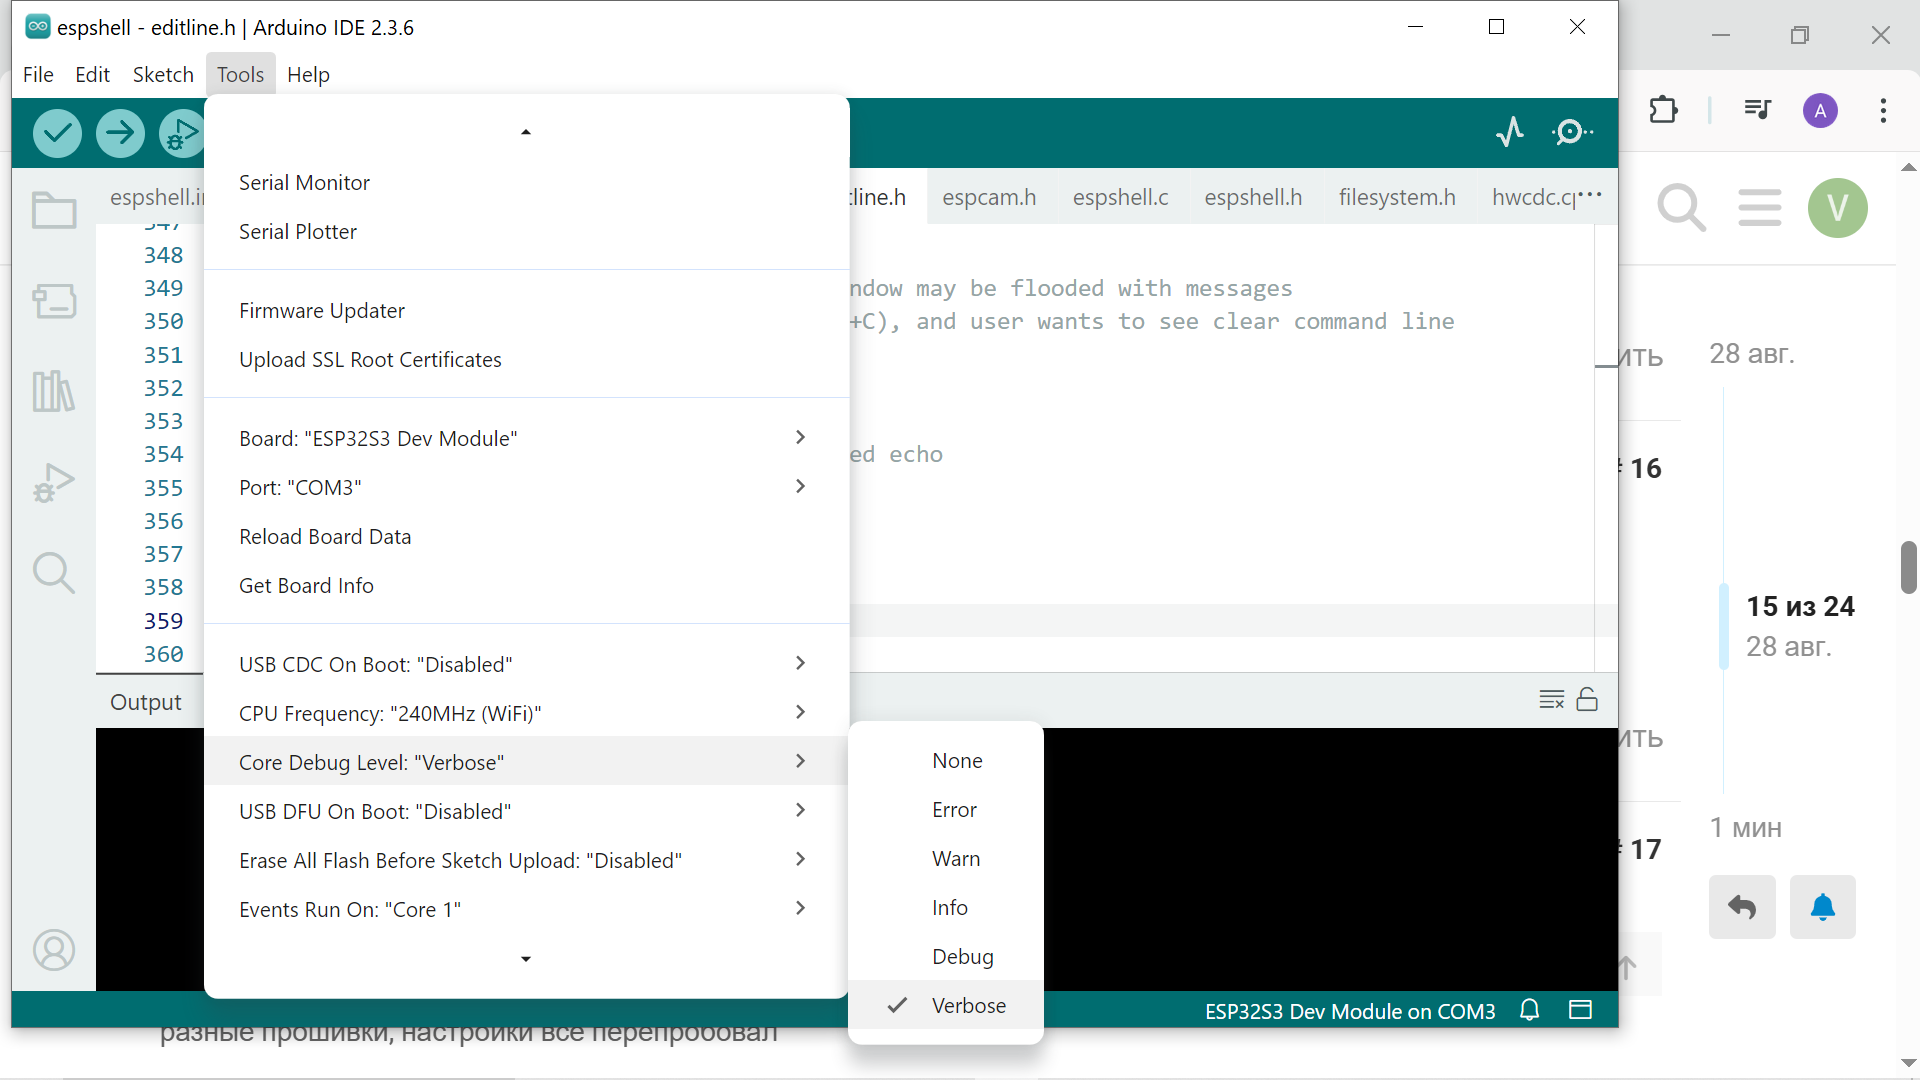Select Info debug level
Image resolution: width=1920 pixels, height=1080 pixels.
(x=946, y=908)
